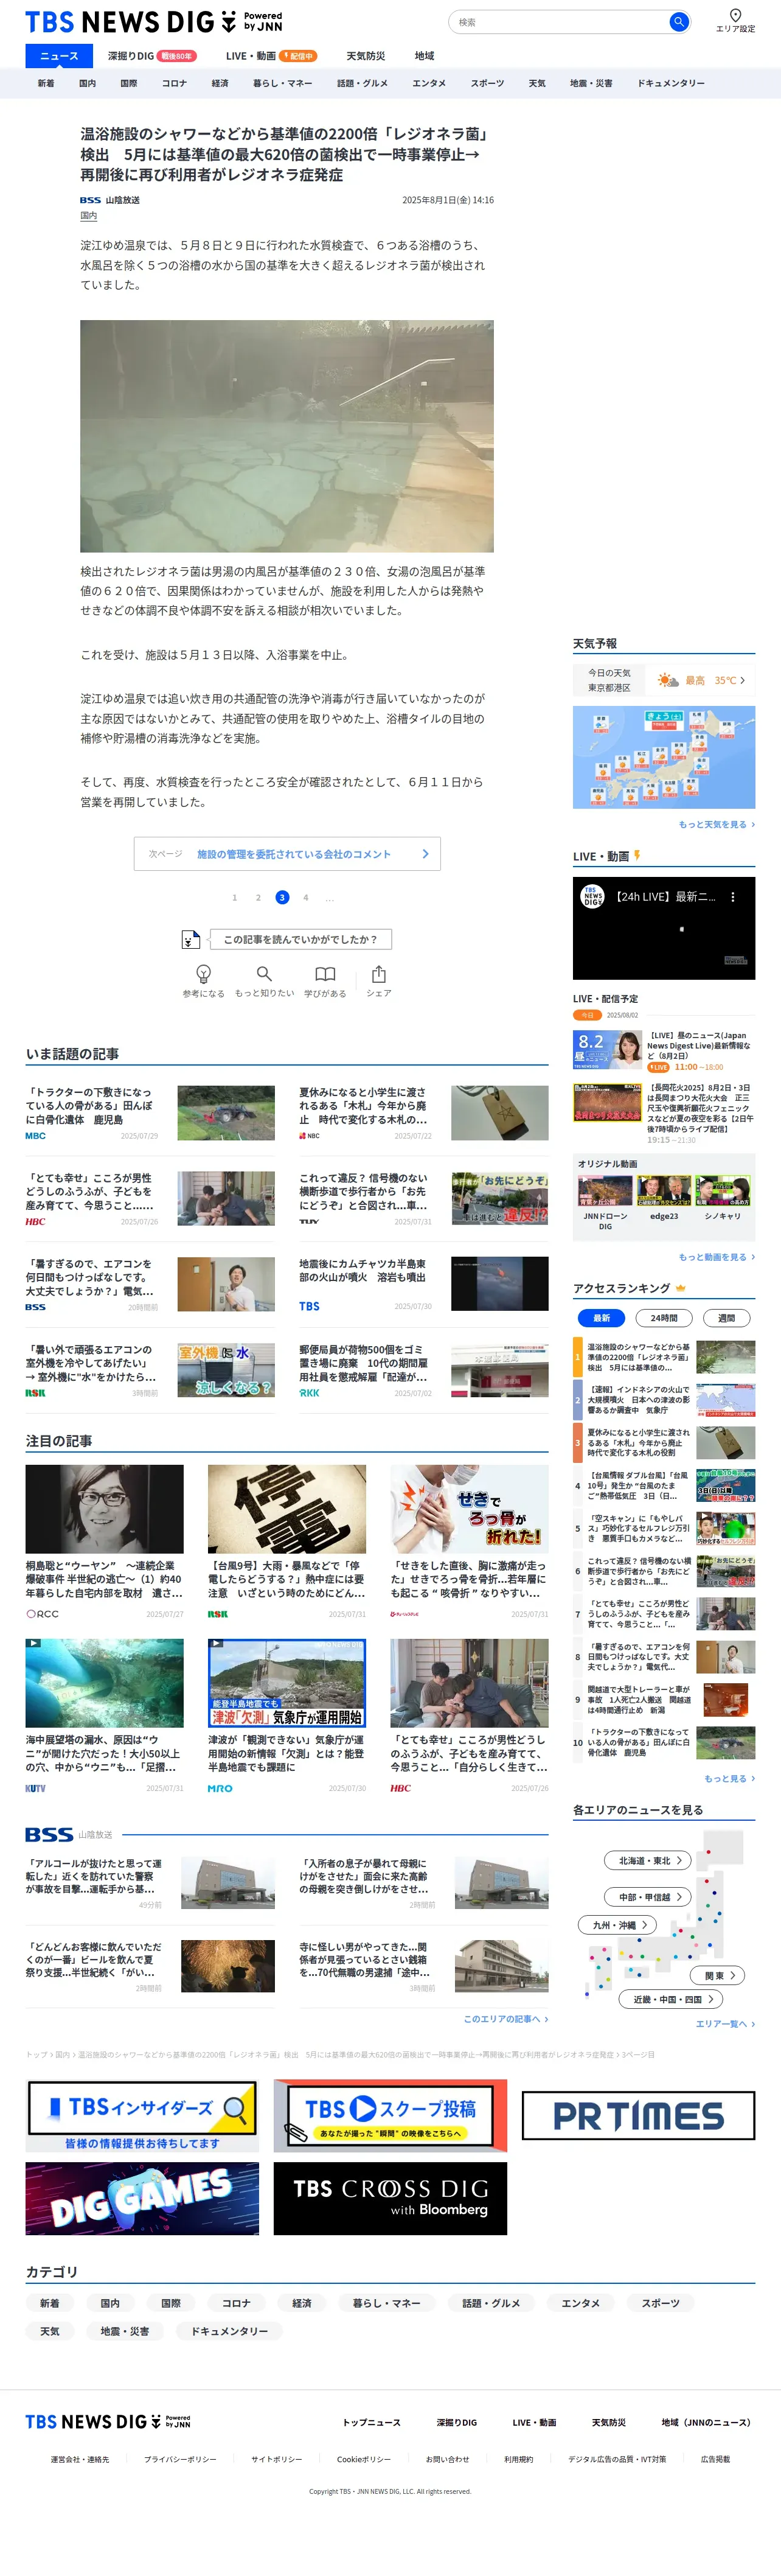Open the TBSインサイダーズ banner
Viewport: 781px width, 2576px height.
(141, 2115)
